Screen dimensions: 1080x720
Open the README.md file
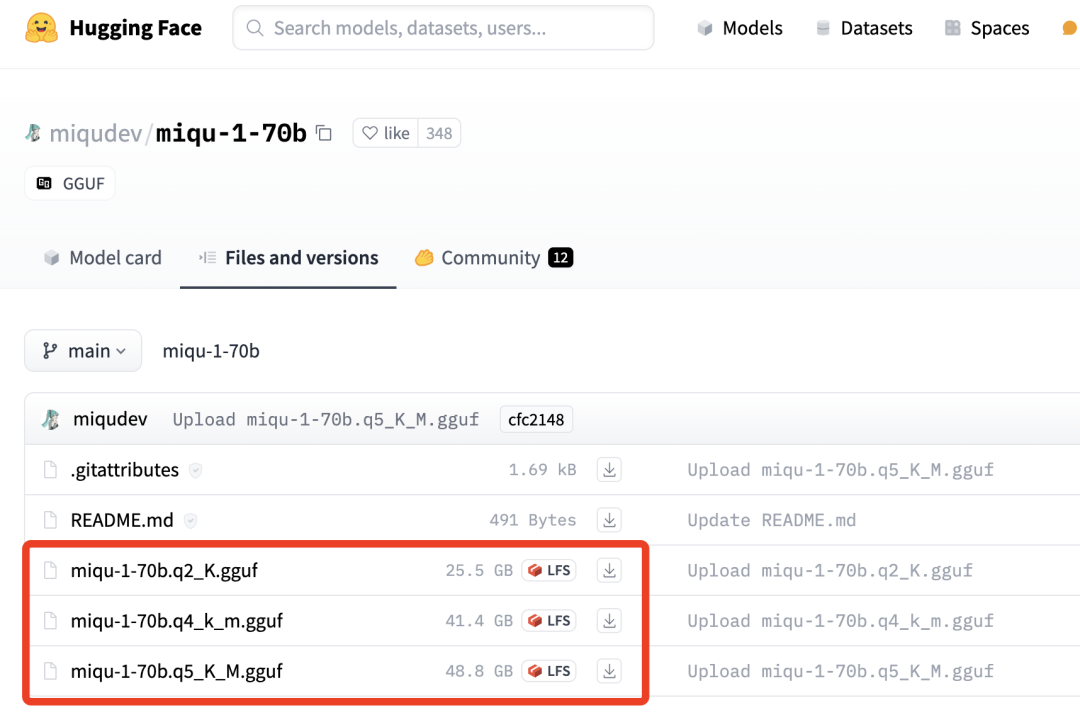coord(122,520)
